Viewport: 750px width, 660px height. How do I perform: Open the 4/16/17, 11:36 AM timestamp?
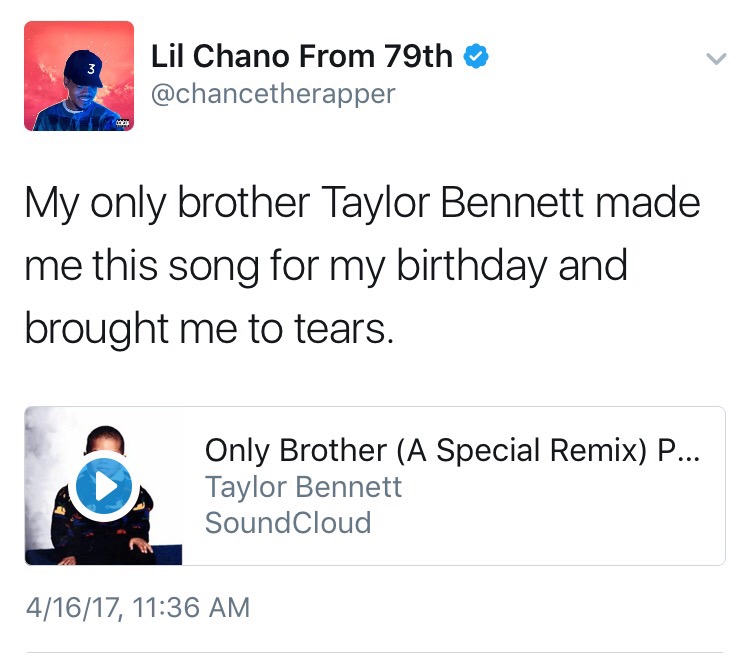click(x=138, y=607)
